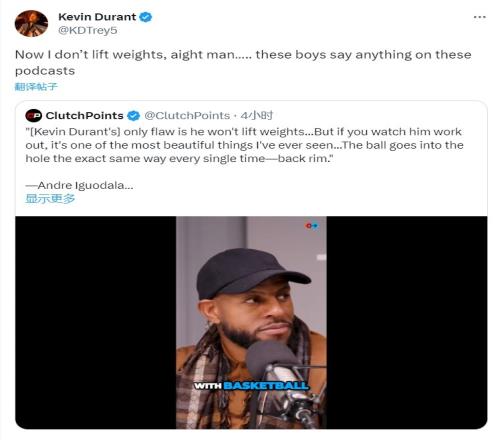Open the Kevin Durant display name
The width and height of the screenshot is (500, 440).
click(x=97, y=17)
